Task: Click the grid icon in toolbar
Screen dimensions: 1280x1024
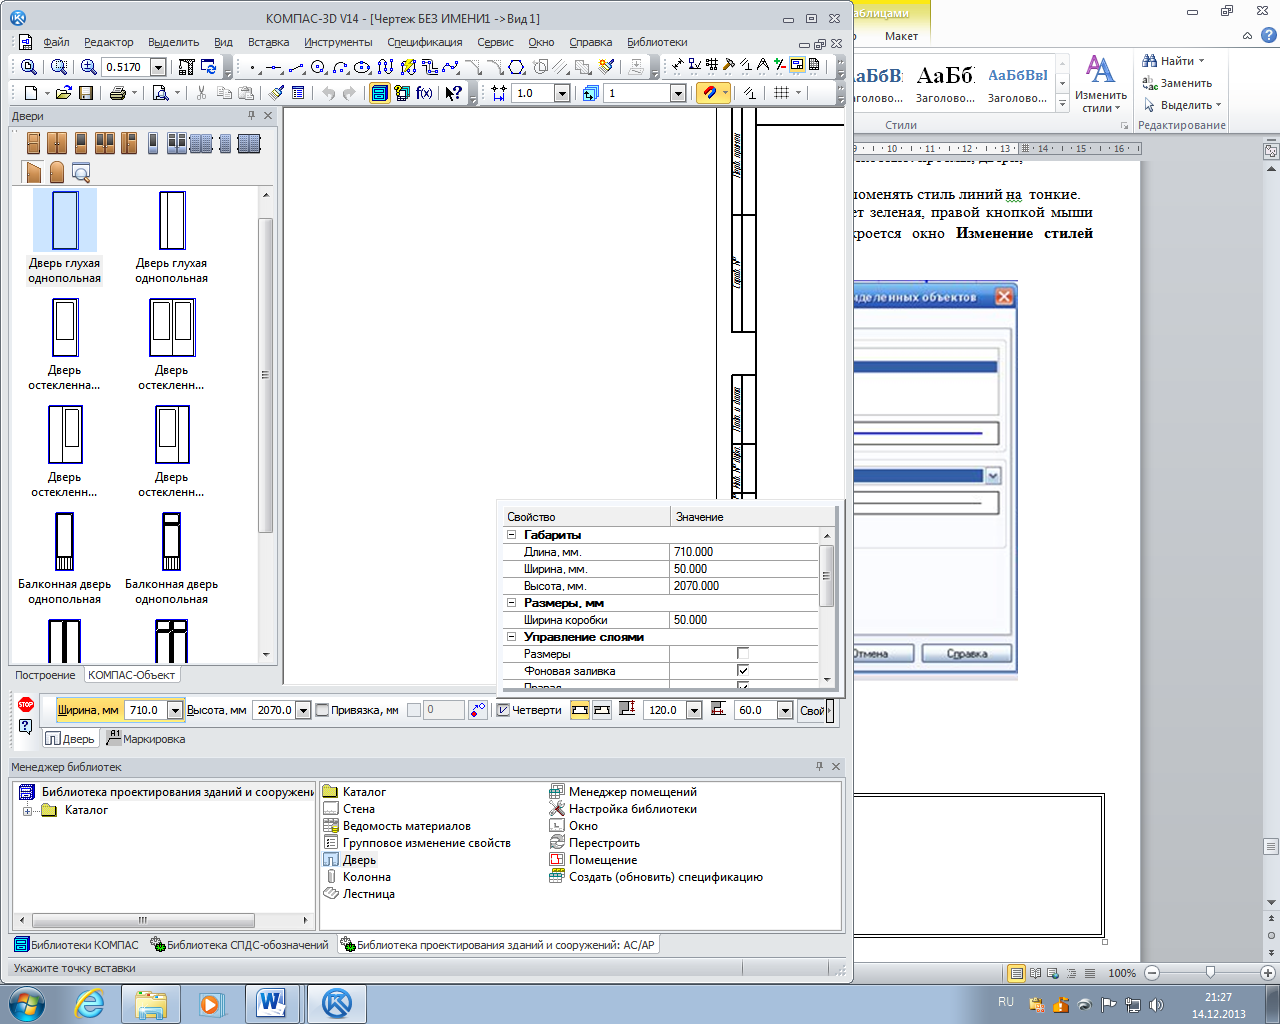Action: 781,93
